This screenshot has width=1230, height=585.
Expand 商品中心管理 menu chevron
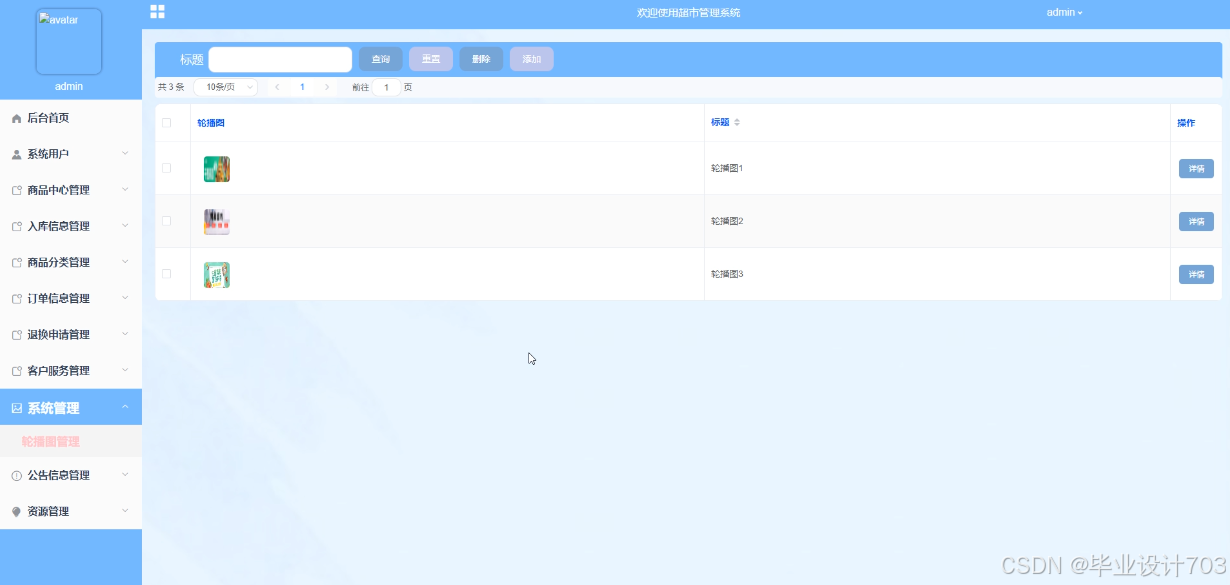coord(125,189)
